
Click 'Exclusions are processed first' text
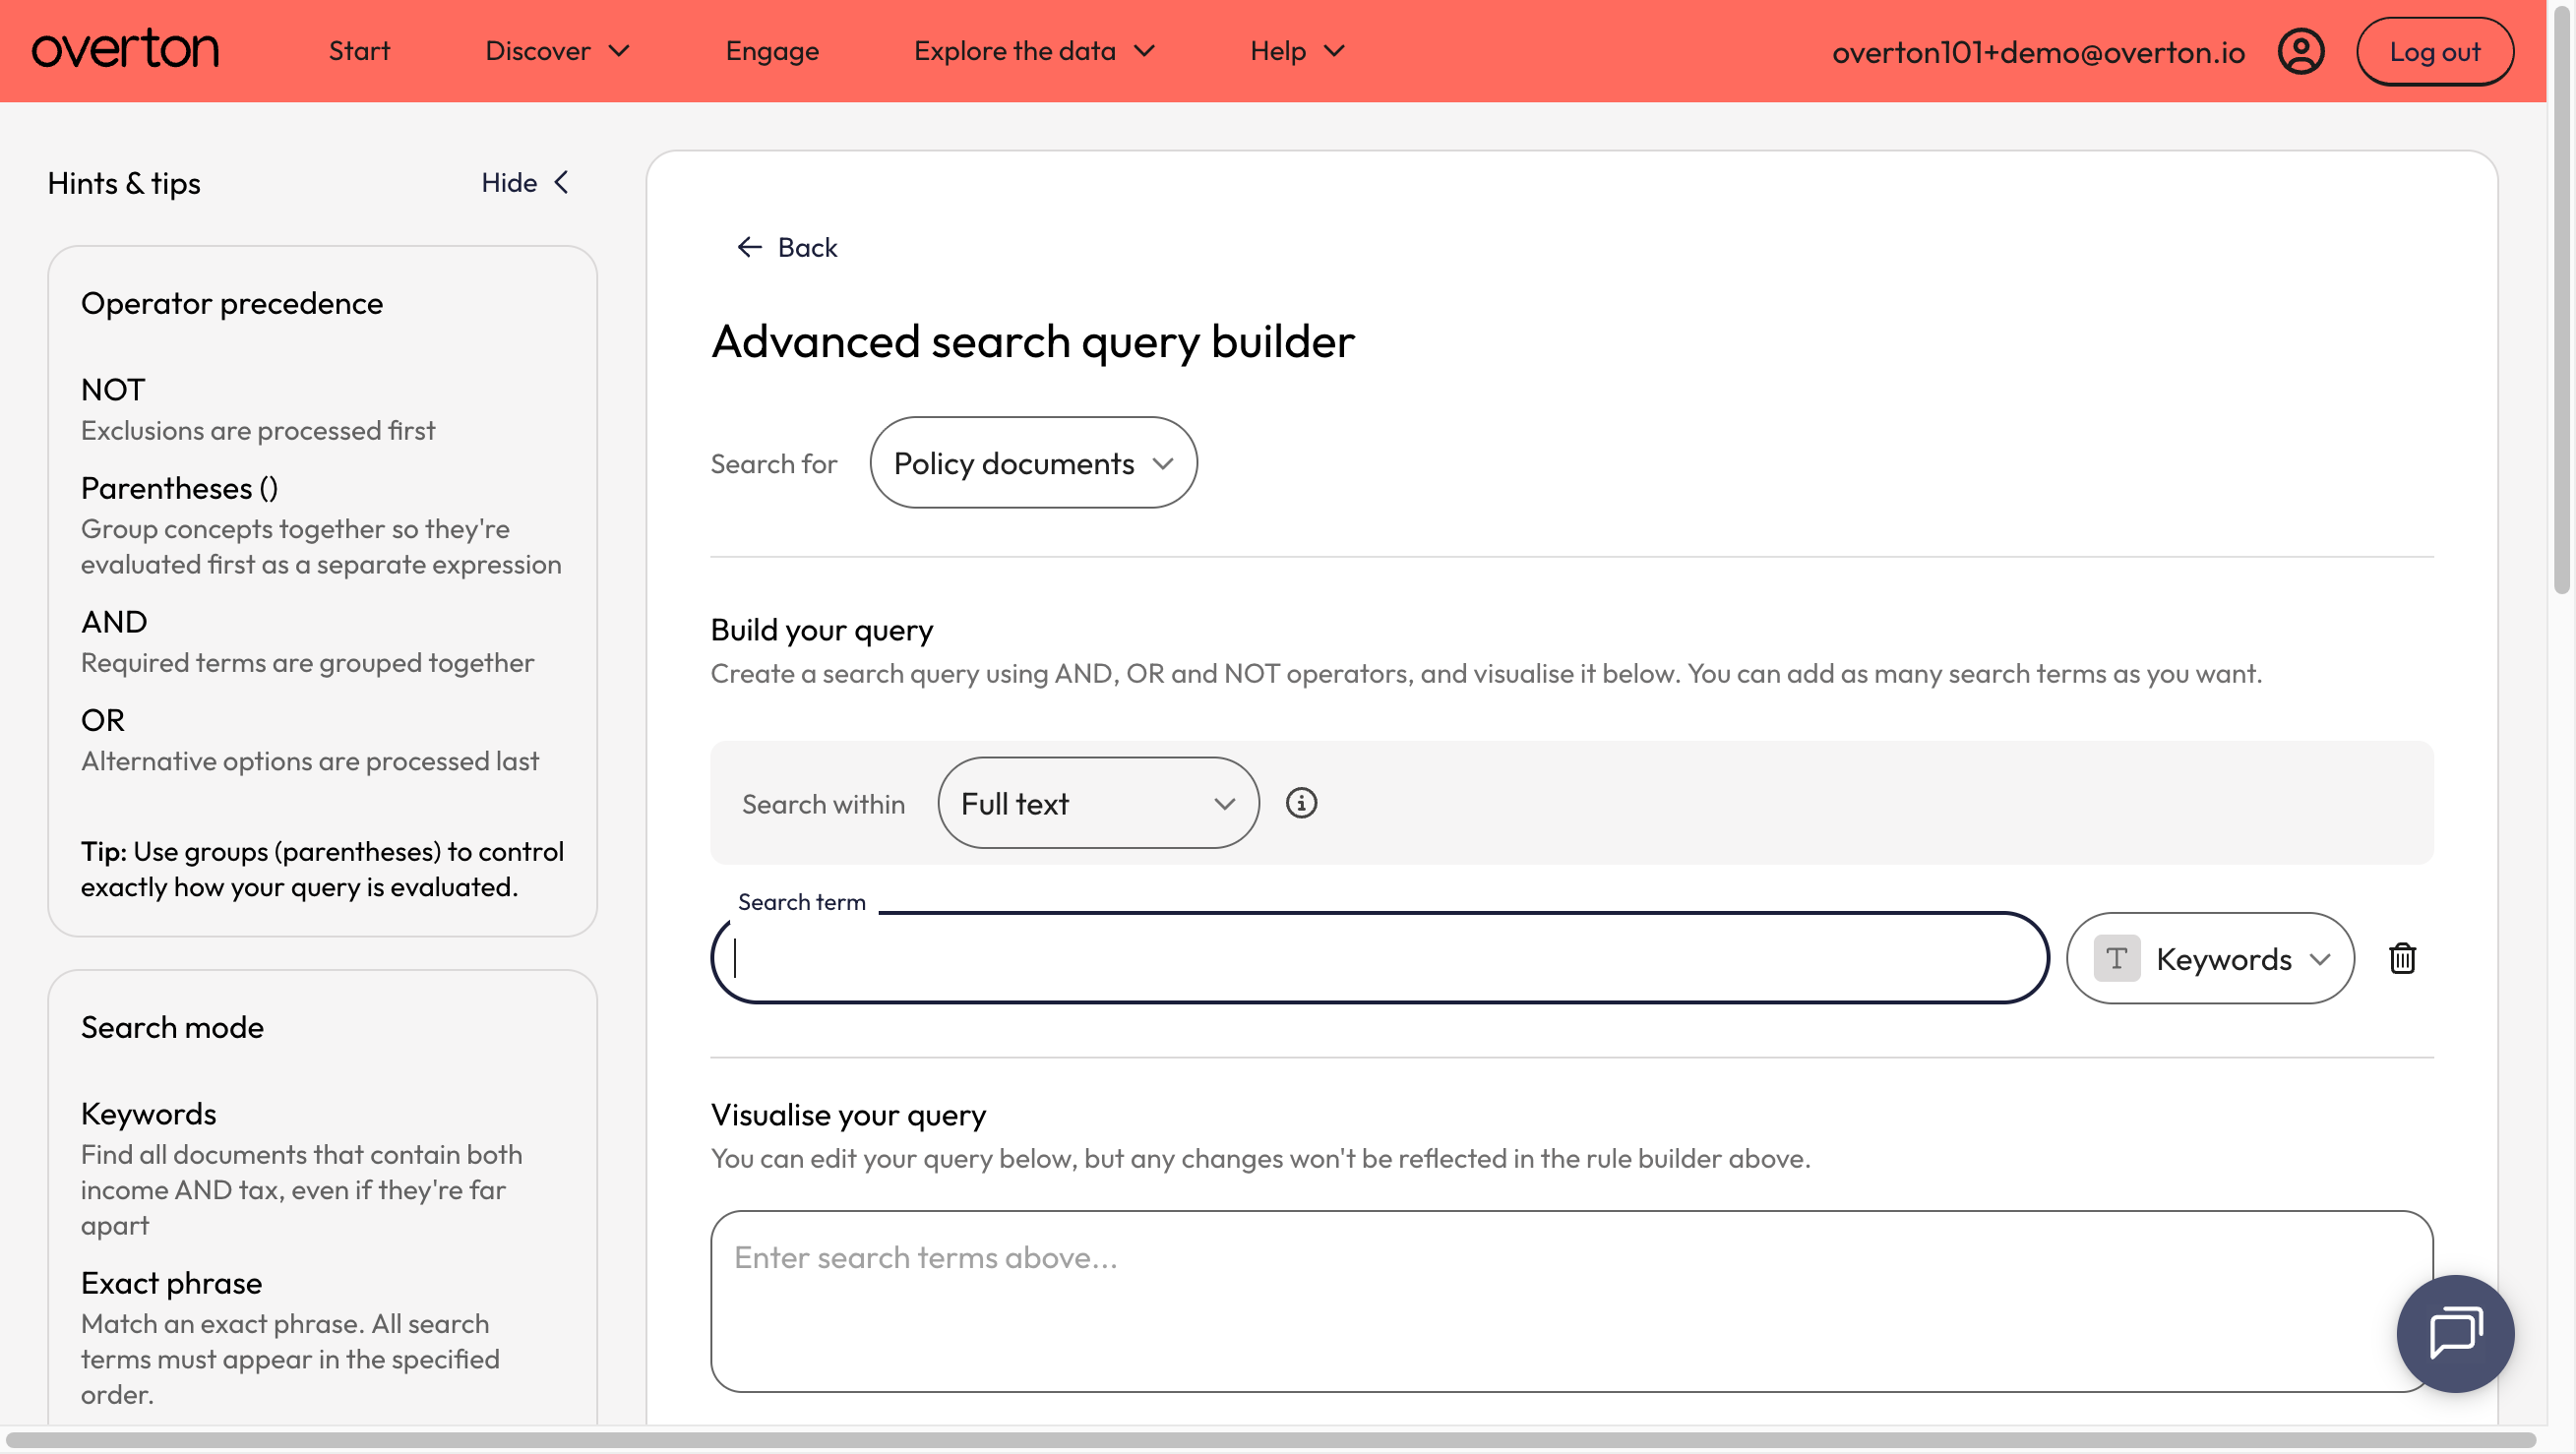[258, 430]
